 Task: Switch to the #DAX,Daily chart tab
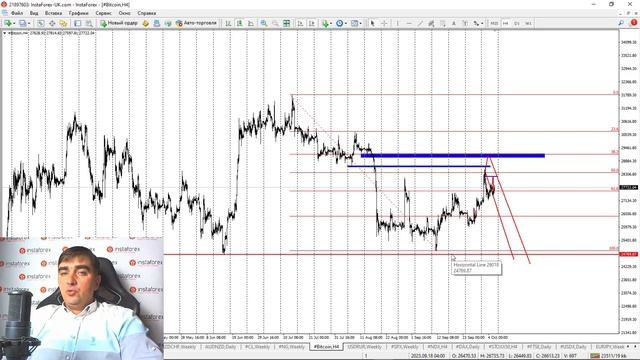[x=467, y=347]
